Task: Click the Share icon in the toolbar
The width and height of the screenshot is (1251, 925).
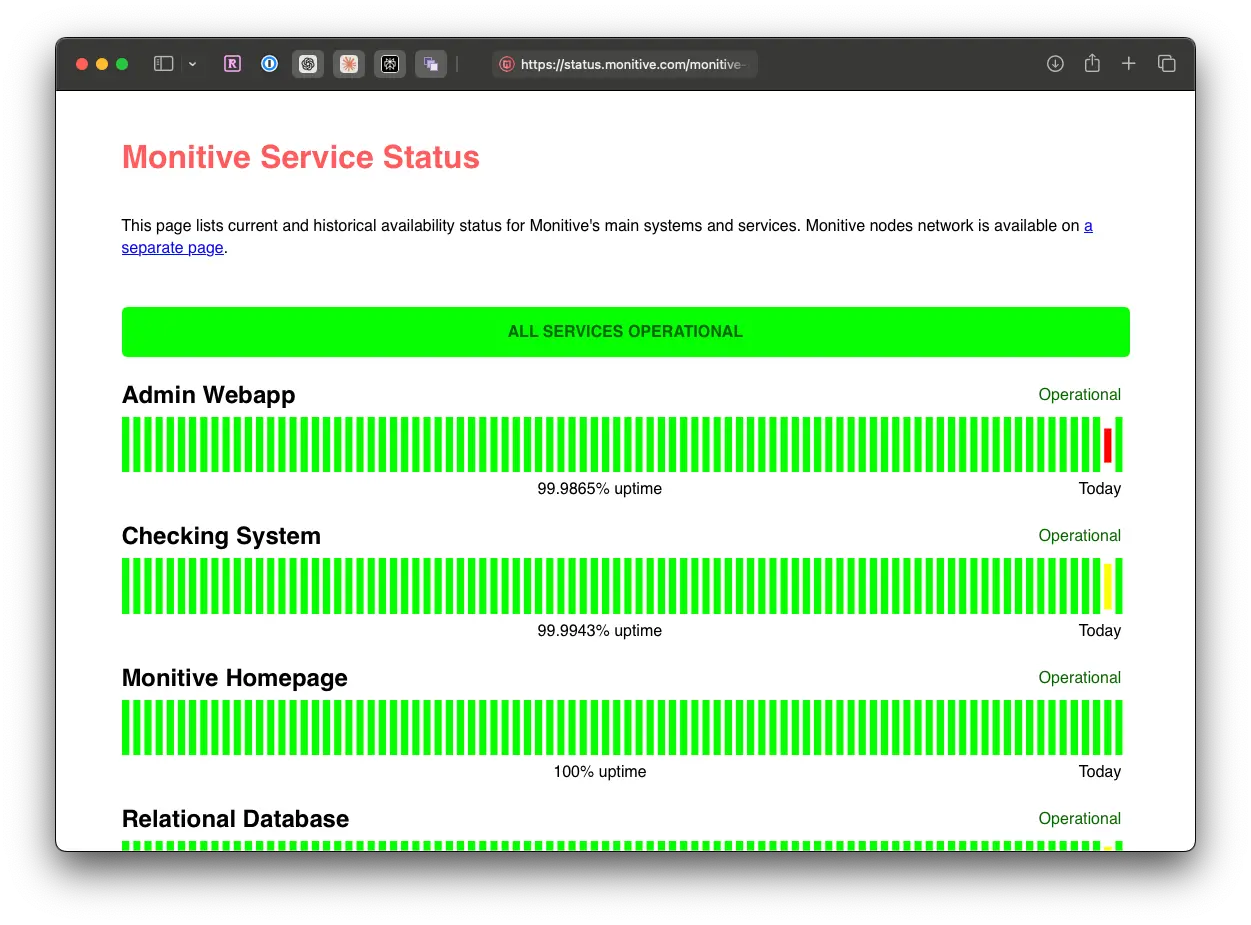Action: click(1092, 63)
